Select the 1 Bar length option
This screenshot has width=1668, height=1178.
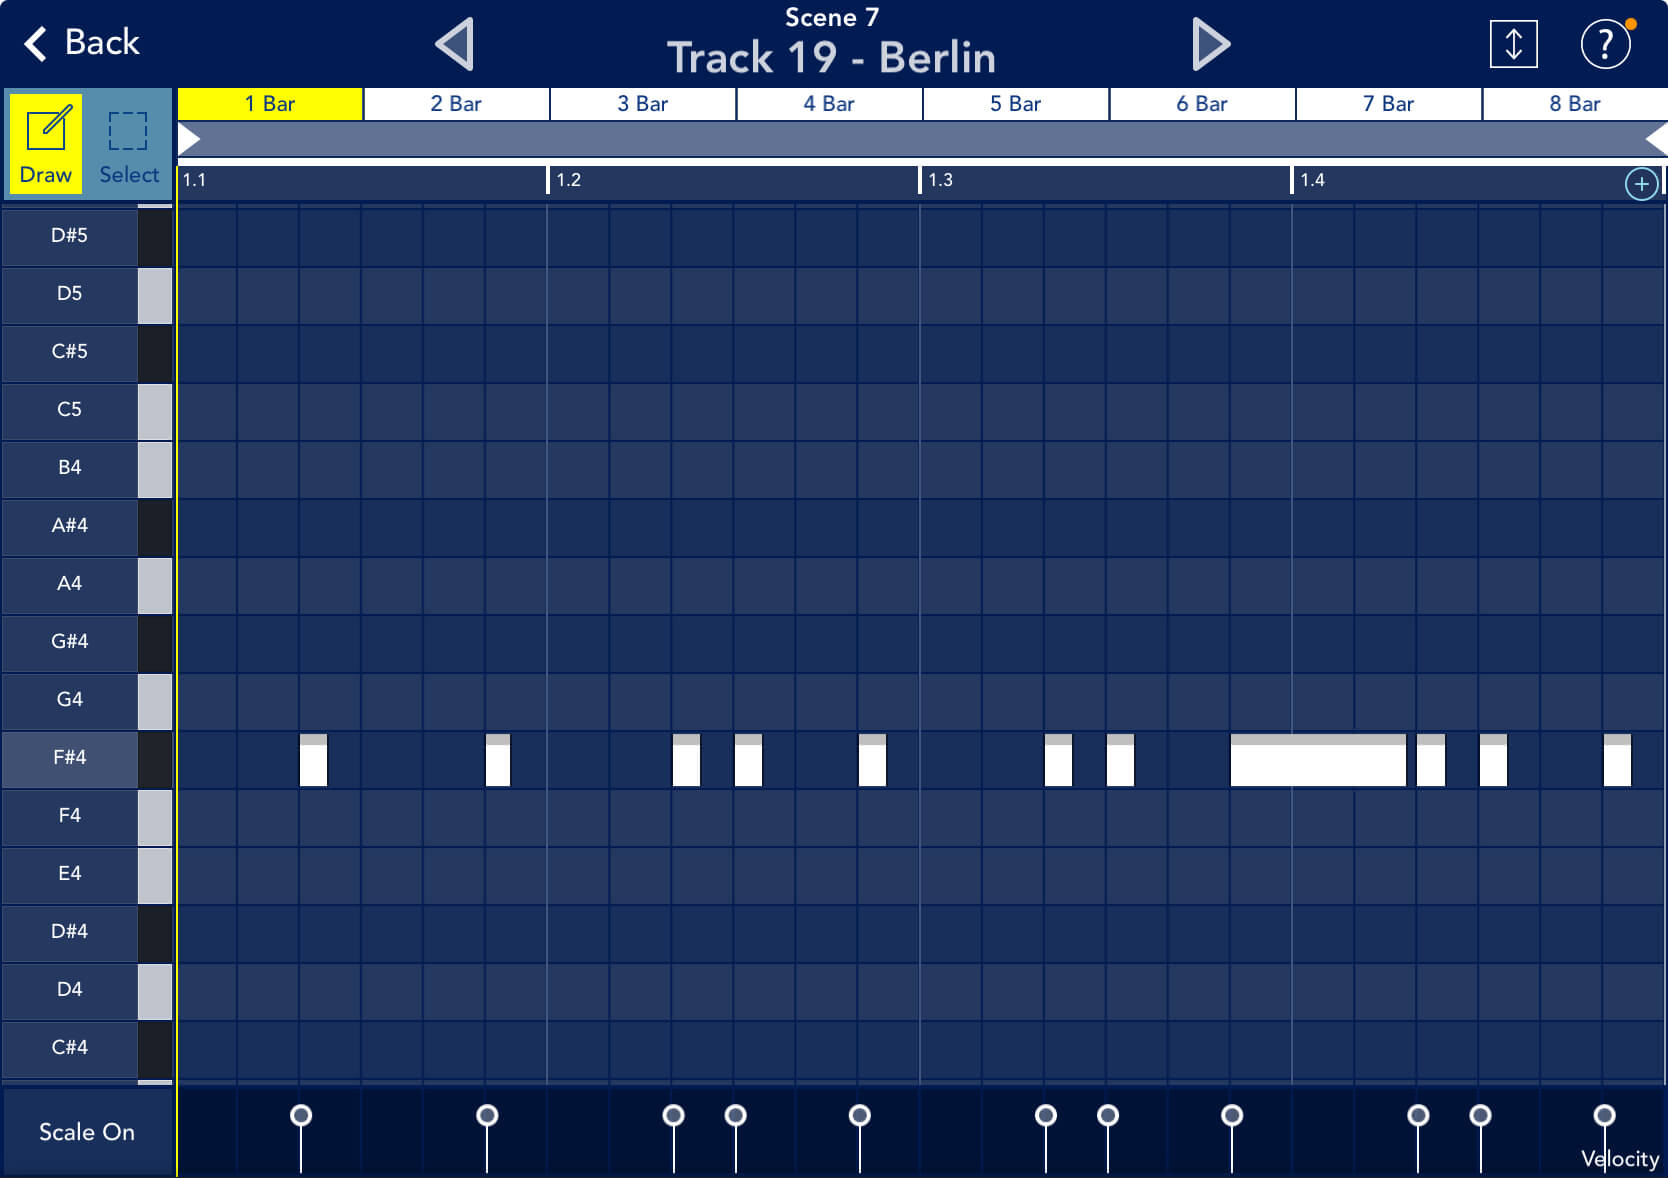[x=270, y=104]
